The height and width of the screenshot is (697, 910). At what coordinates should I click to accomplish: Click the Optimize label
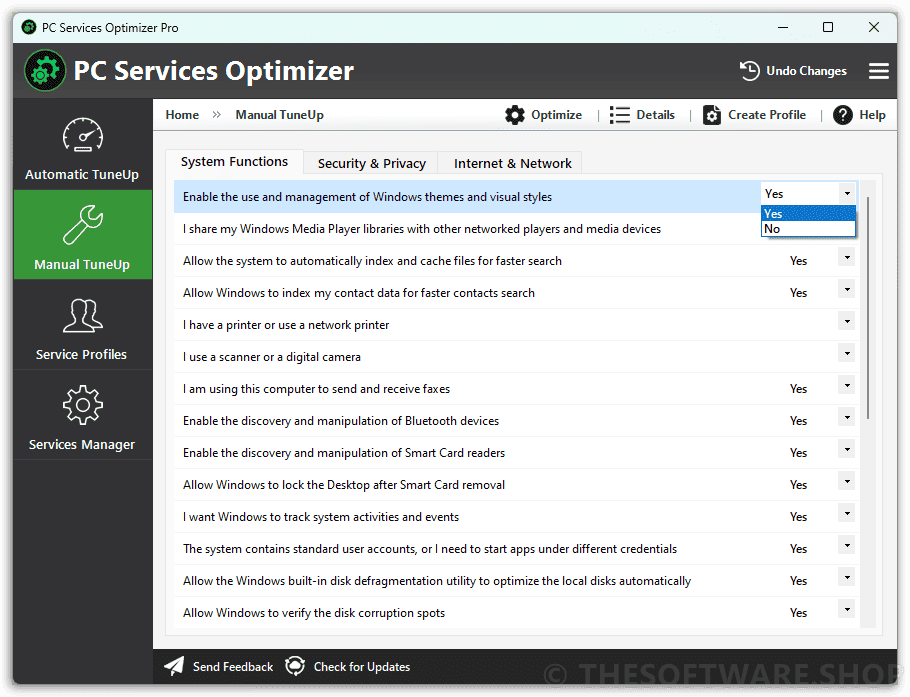[556, 115]
